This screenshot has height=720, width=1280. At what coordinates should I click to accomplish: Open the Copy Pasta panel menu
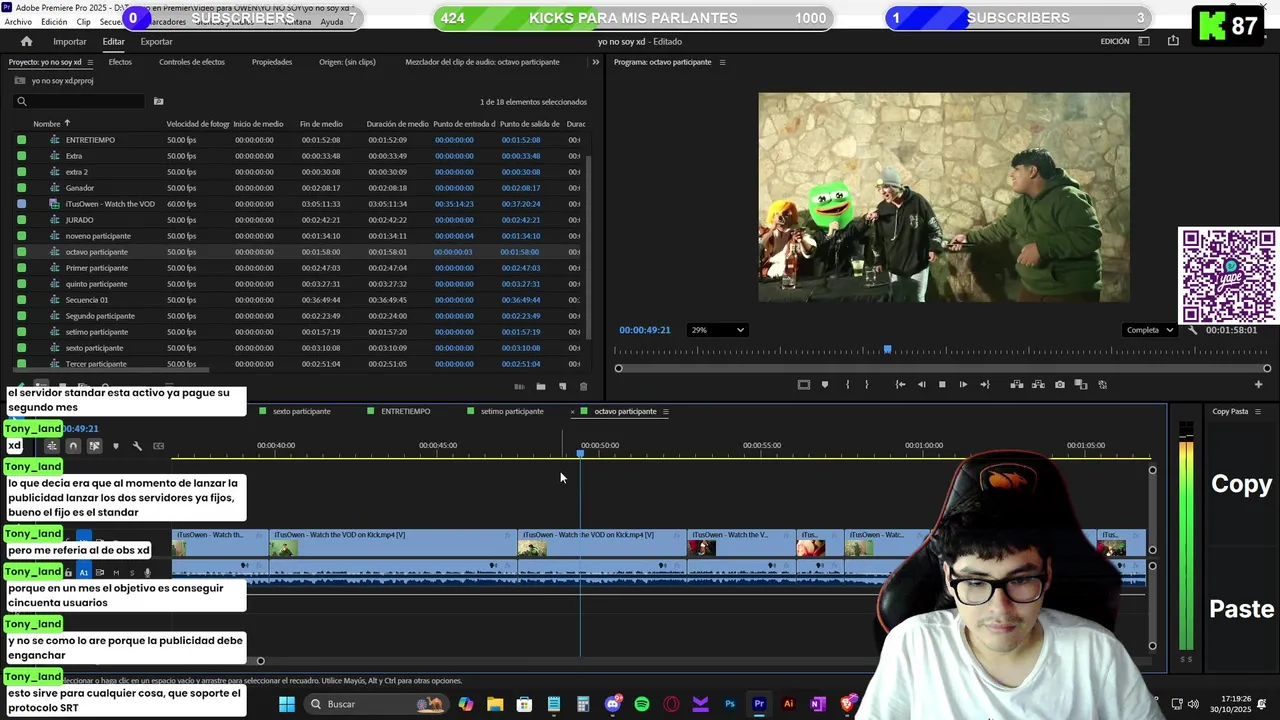(1258, 411)
